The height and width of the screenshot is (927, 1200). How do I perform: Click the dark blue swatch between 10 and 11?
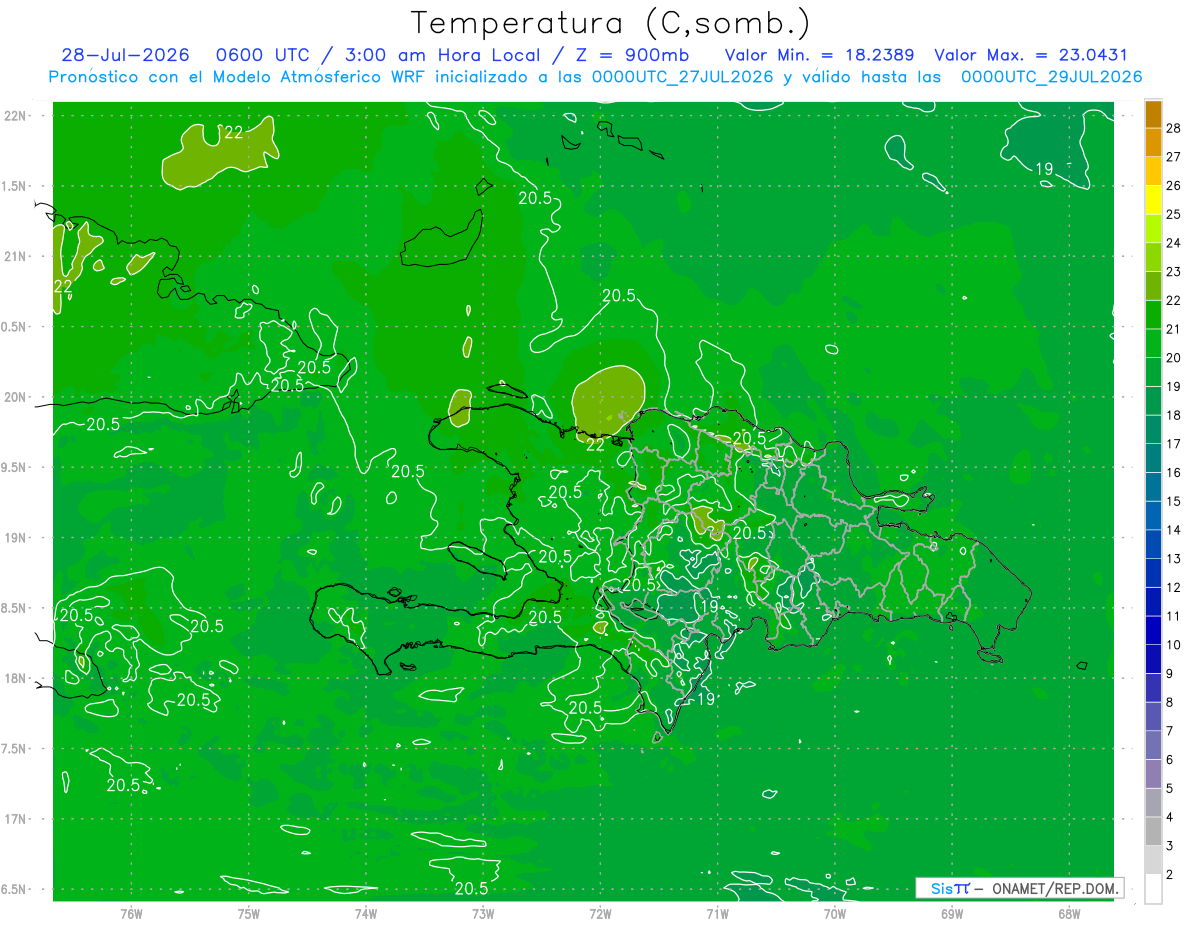1153,631
